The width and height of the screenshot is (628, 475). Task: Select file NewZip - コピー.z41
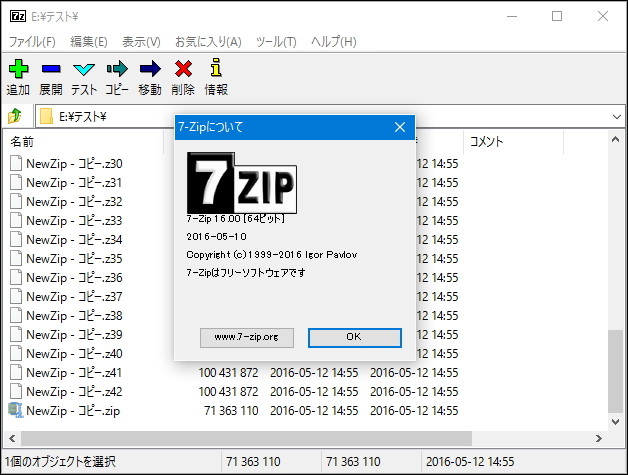pyautogui.click(x=74, y=373)
